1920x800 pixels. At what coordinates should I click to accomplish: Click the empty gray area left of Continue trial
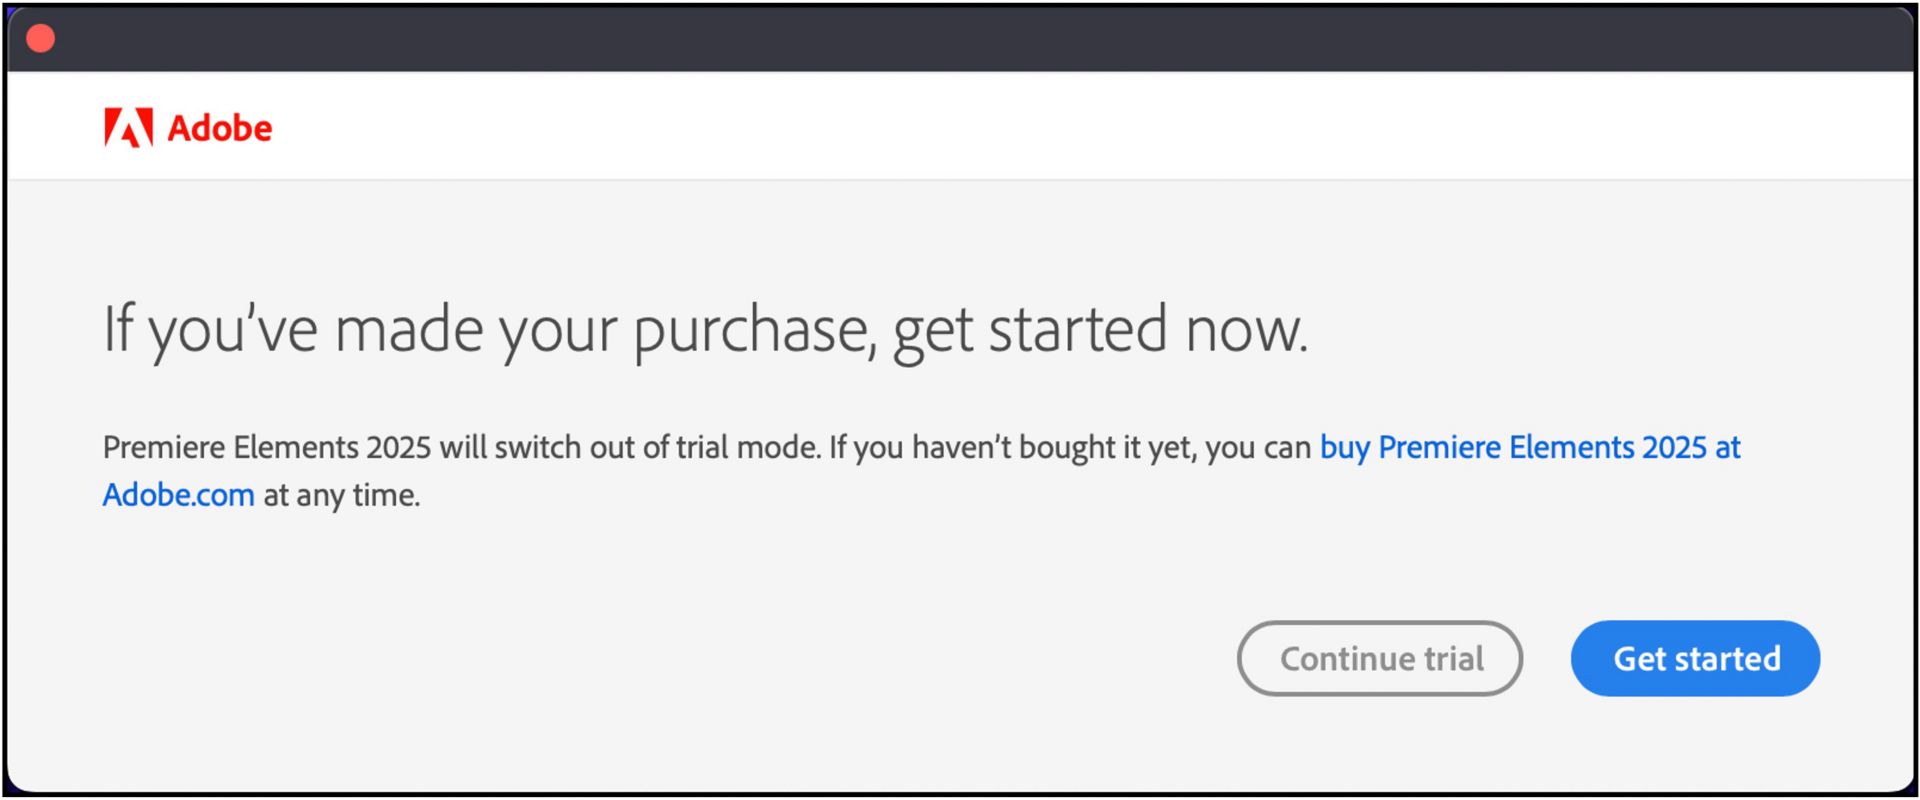(x=660, y=658)
